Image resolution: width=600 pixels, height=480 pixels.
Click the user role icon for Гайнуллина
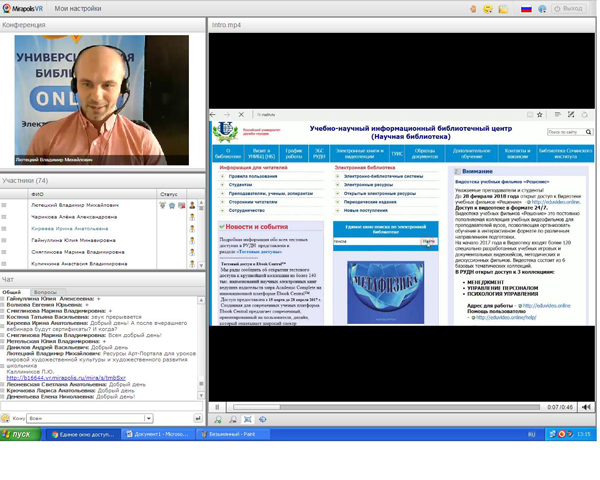192,240
